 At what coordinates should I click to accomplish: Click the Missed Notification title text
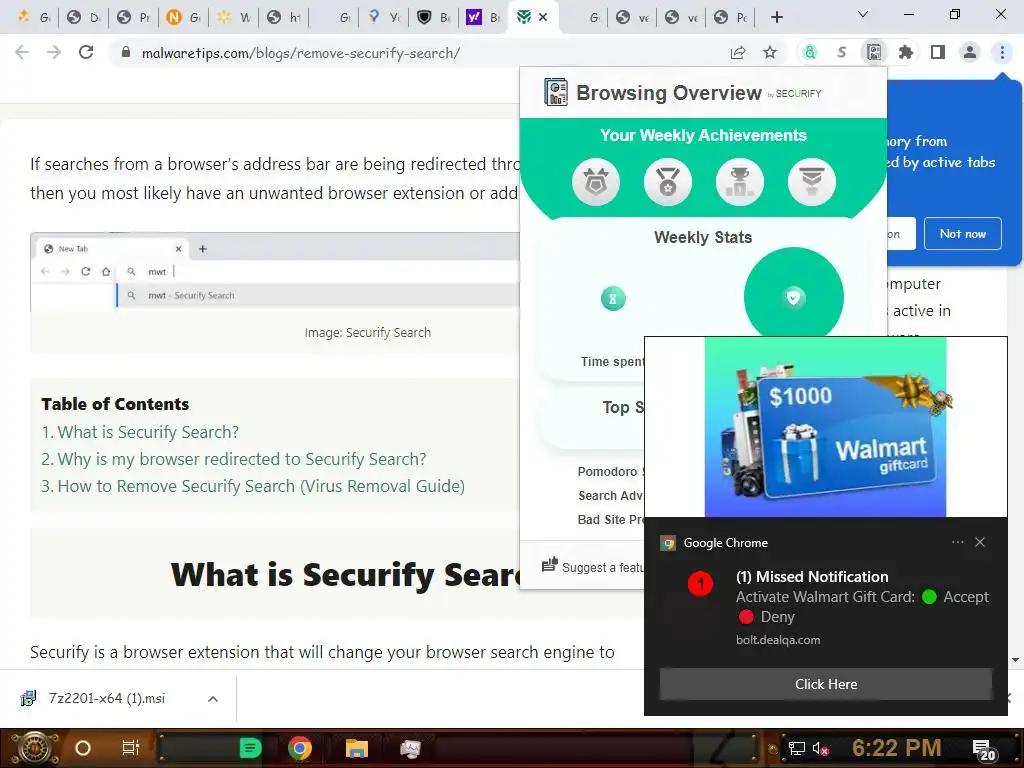tap(812, 577)
